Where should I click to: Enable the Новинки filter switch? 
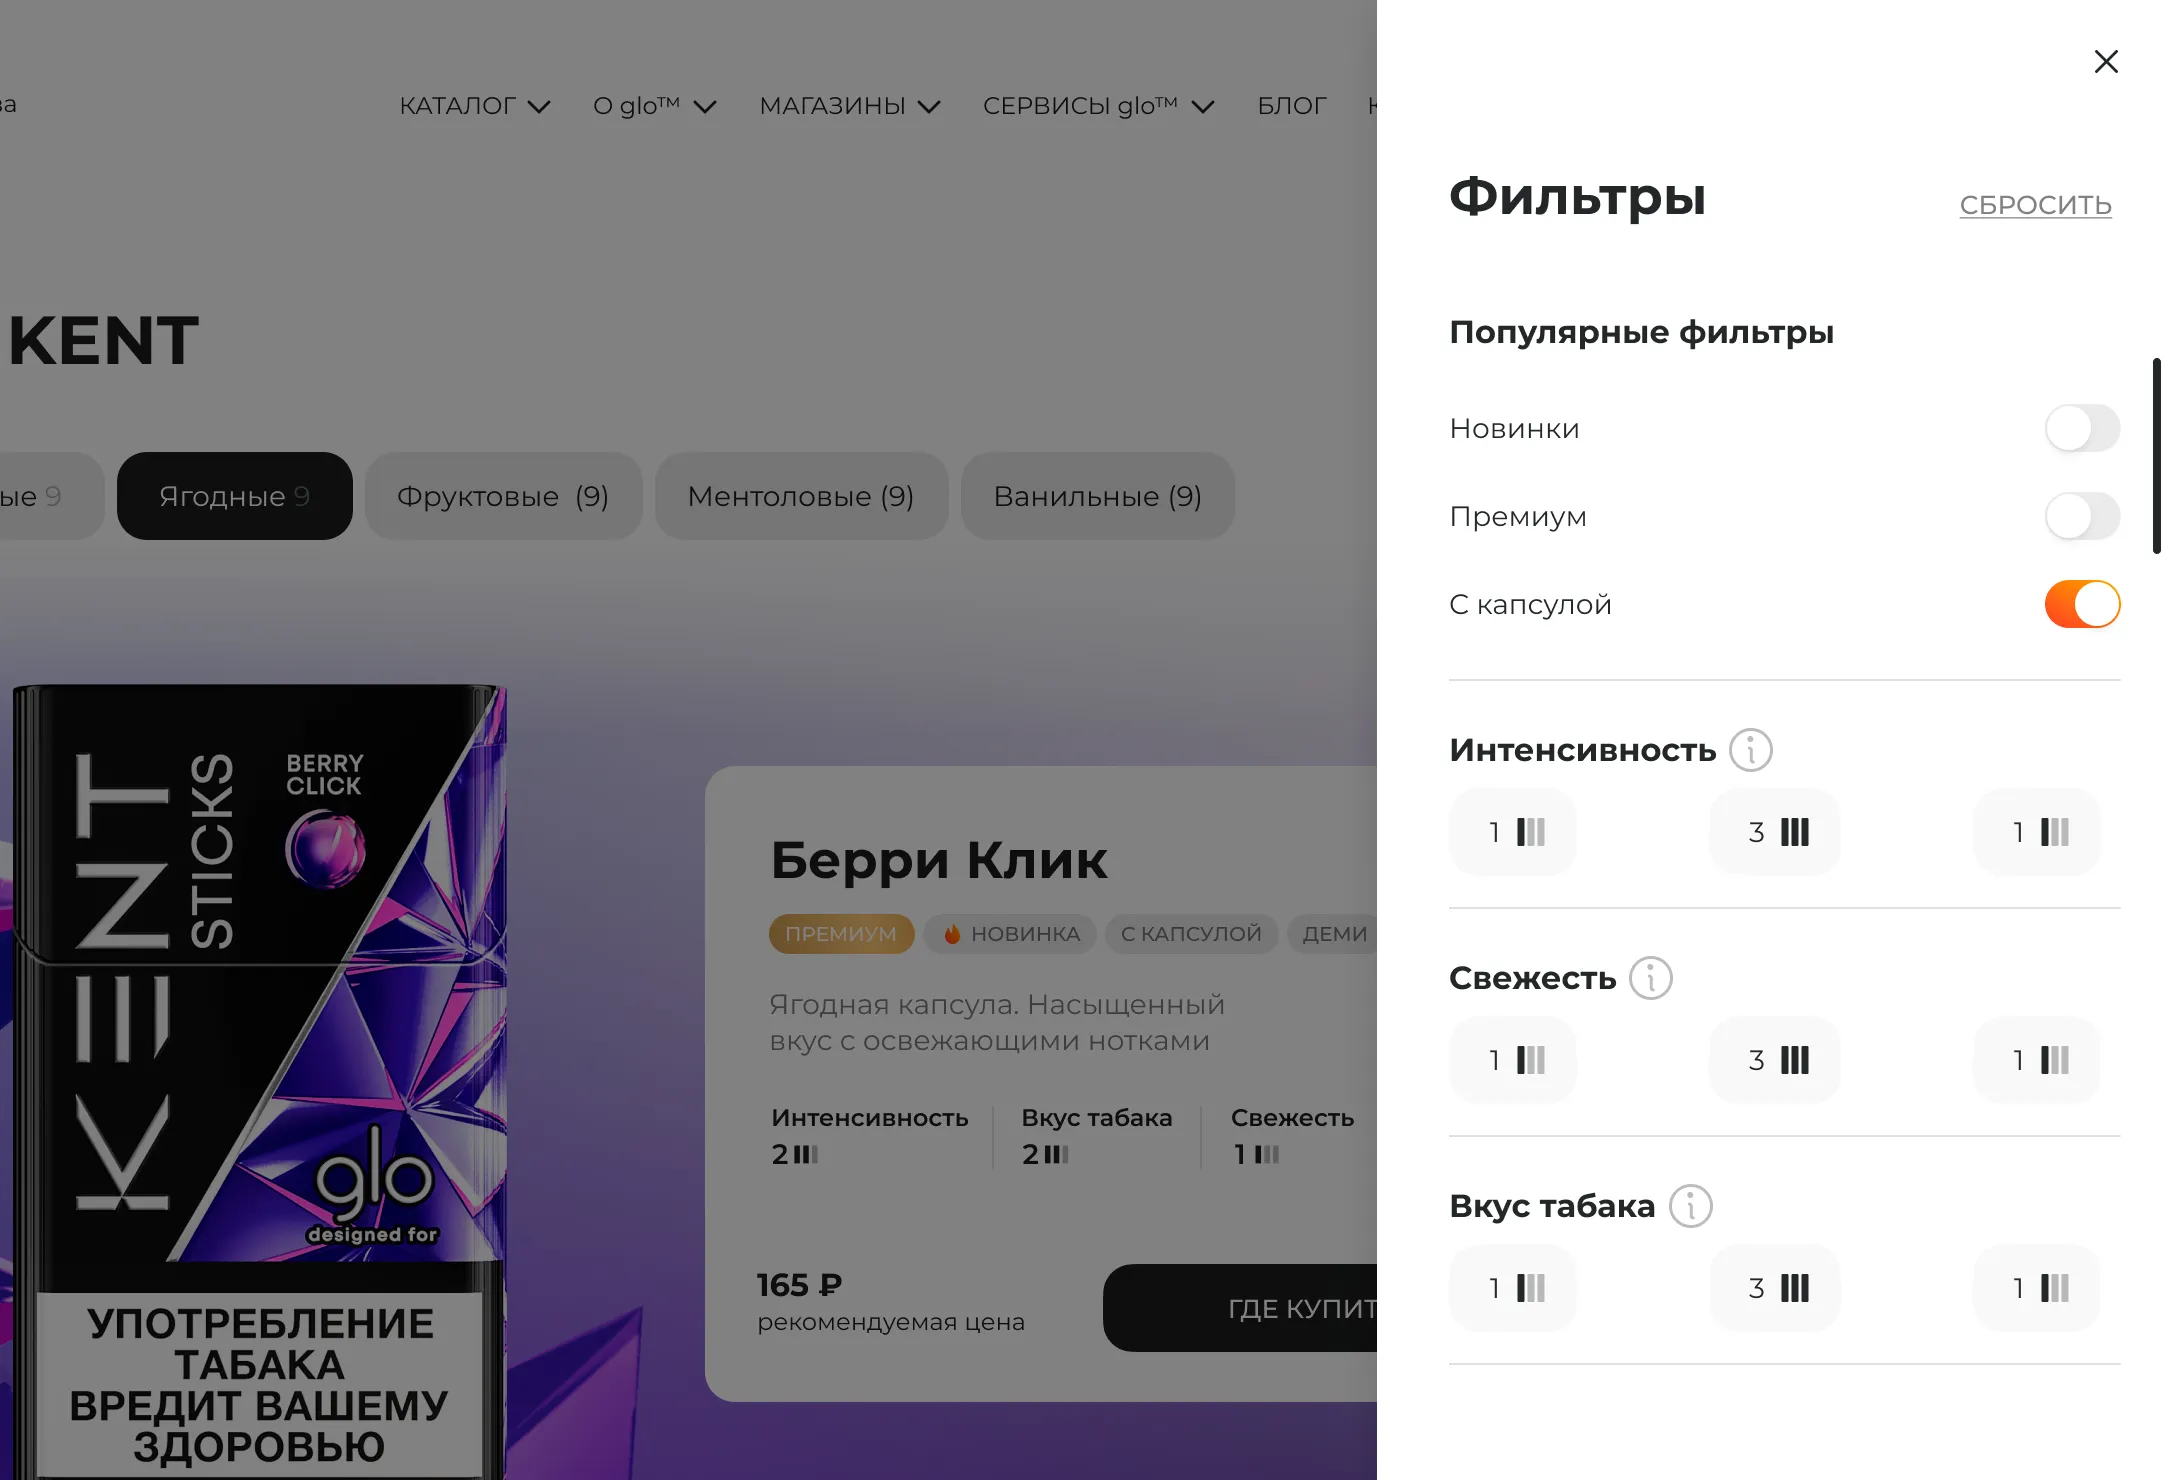2081,429
